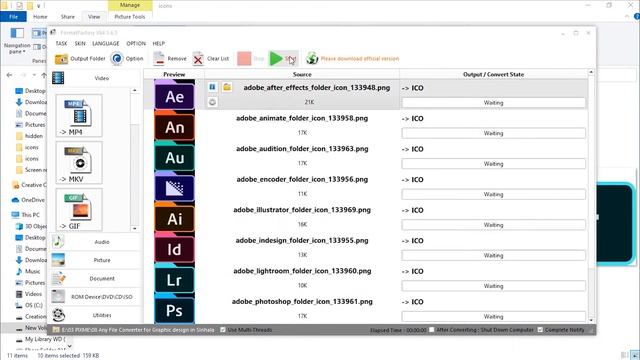Screen dimensions: 640x360
Task: Toggle After Converting Shut Down Computer checkbox
Action: pos(431,330)
